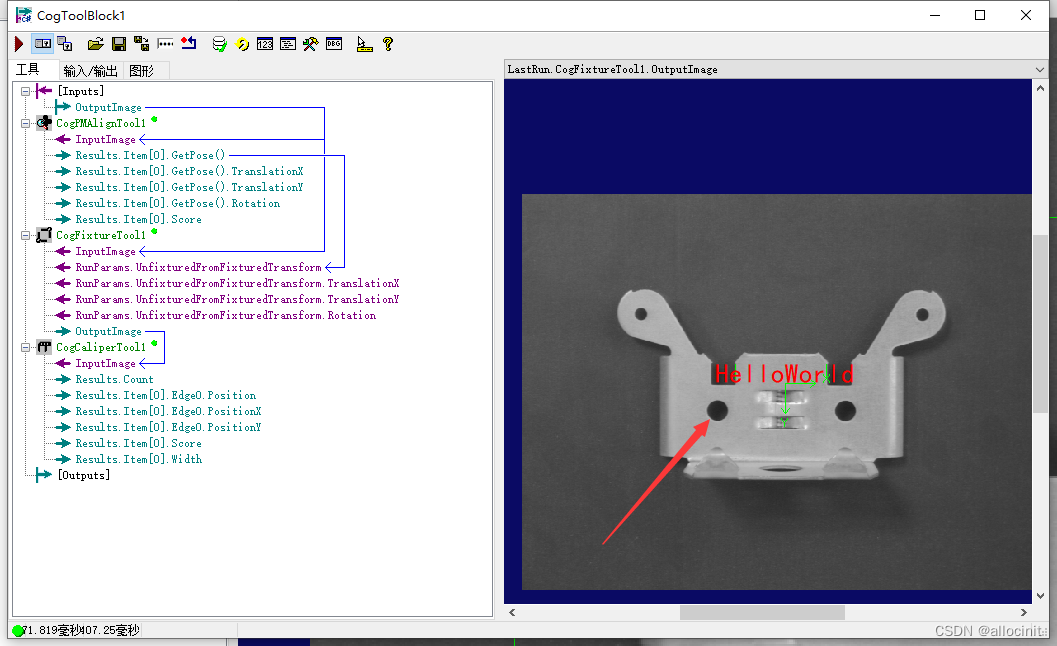Collapse the [Inputs] tree node
Viewport: 1057px width, 646px height.
click(26, 91)
